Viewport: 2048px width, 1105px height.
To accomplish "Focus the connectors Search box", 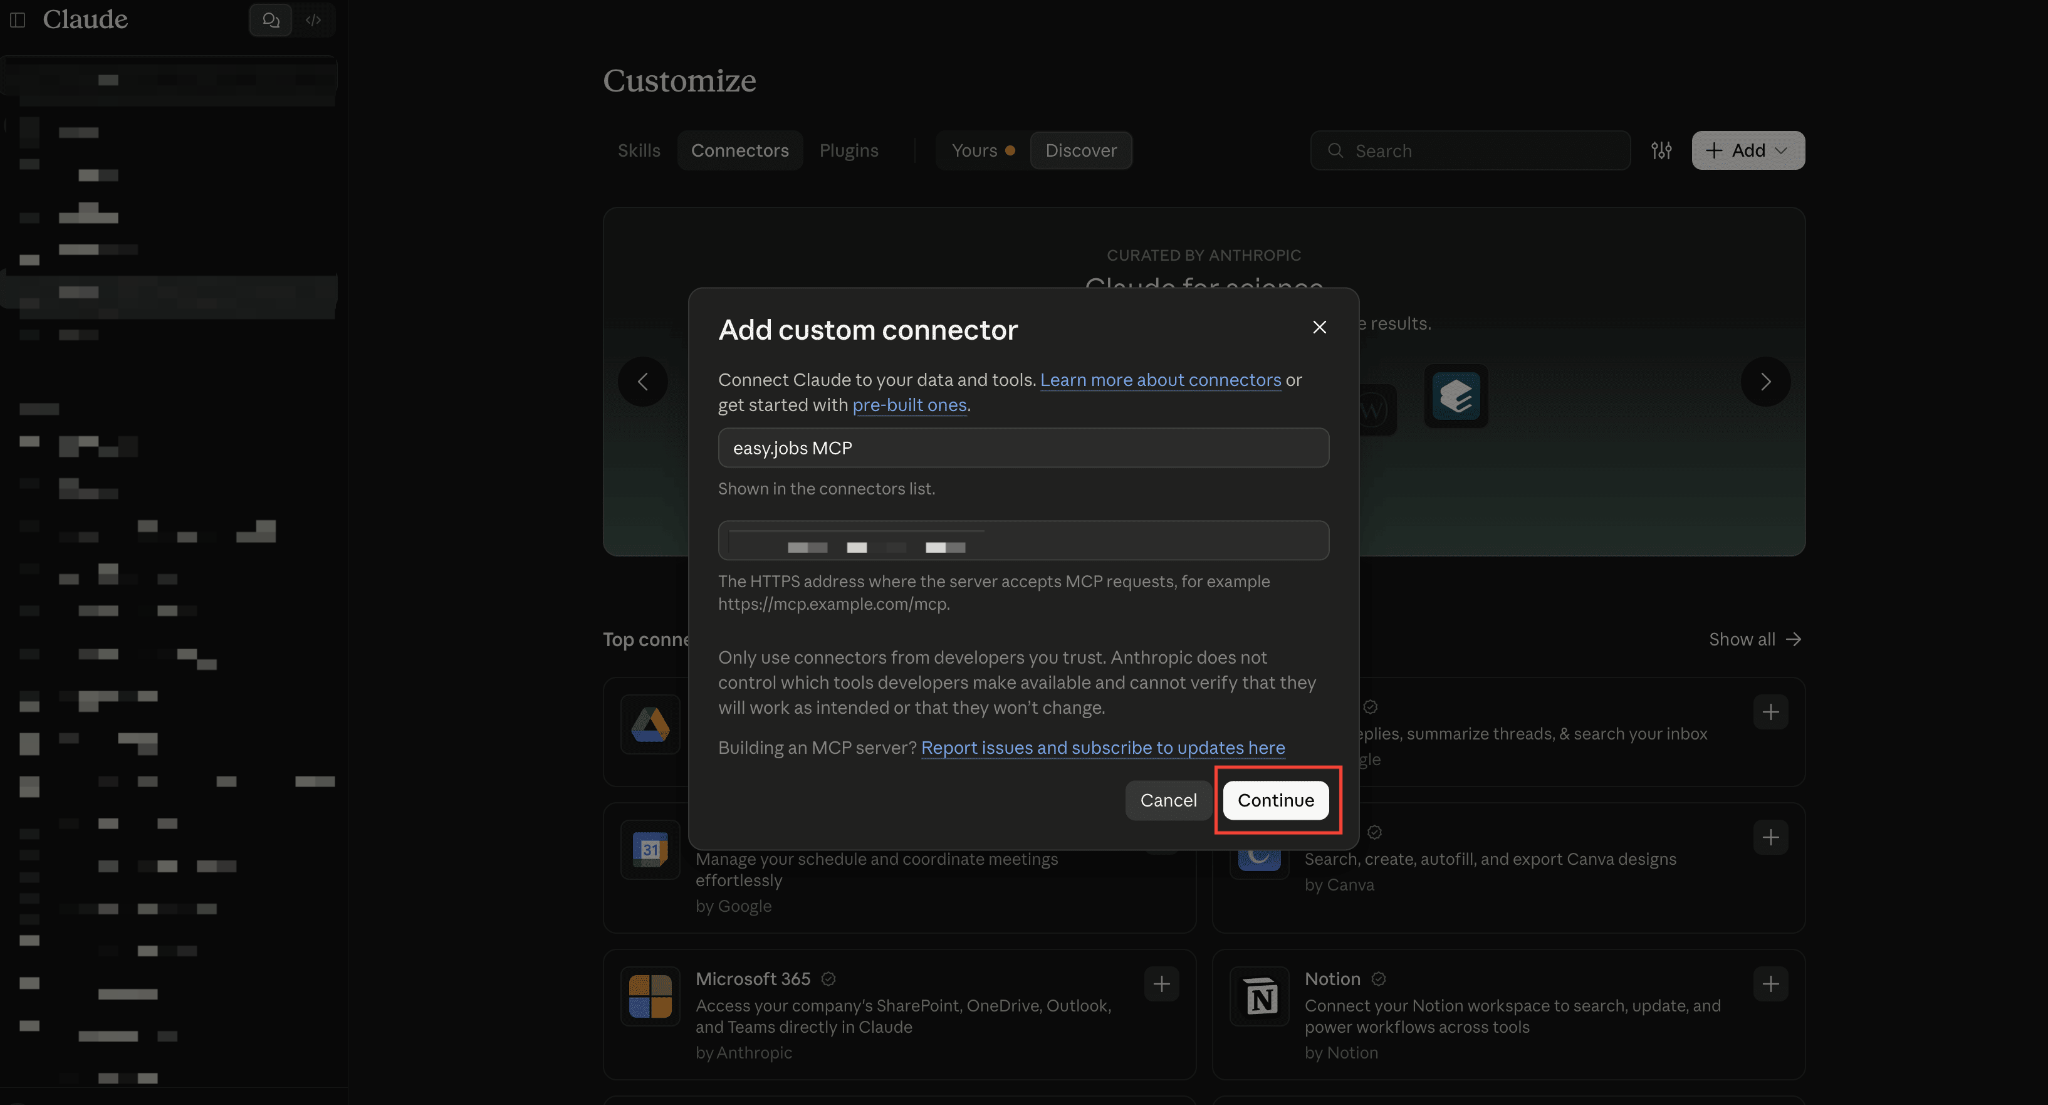I will 1470,150.
